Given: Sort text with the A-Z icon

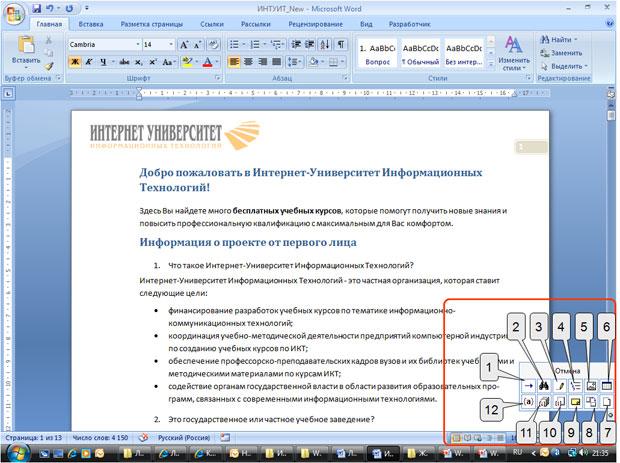Looking at the screenshot, I should tap(325, 44).
